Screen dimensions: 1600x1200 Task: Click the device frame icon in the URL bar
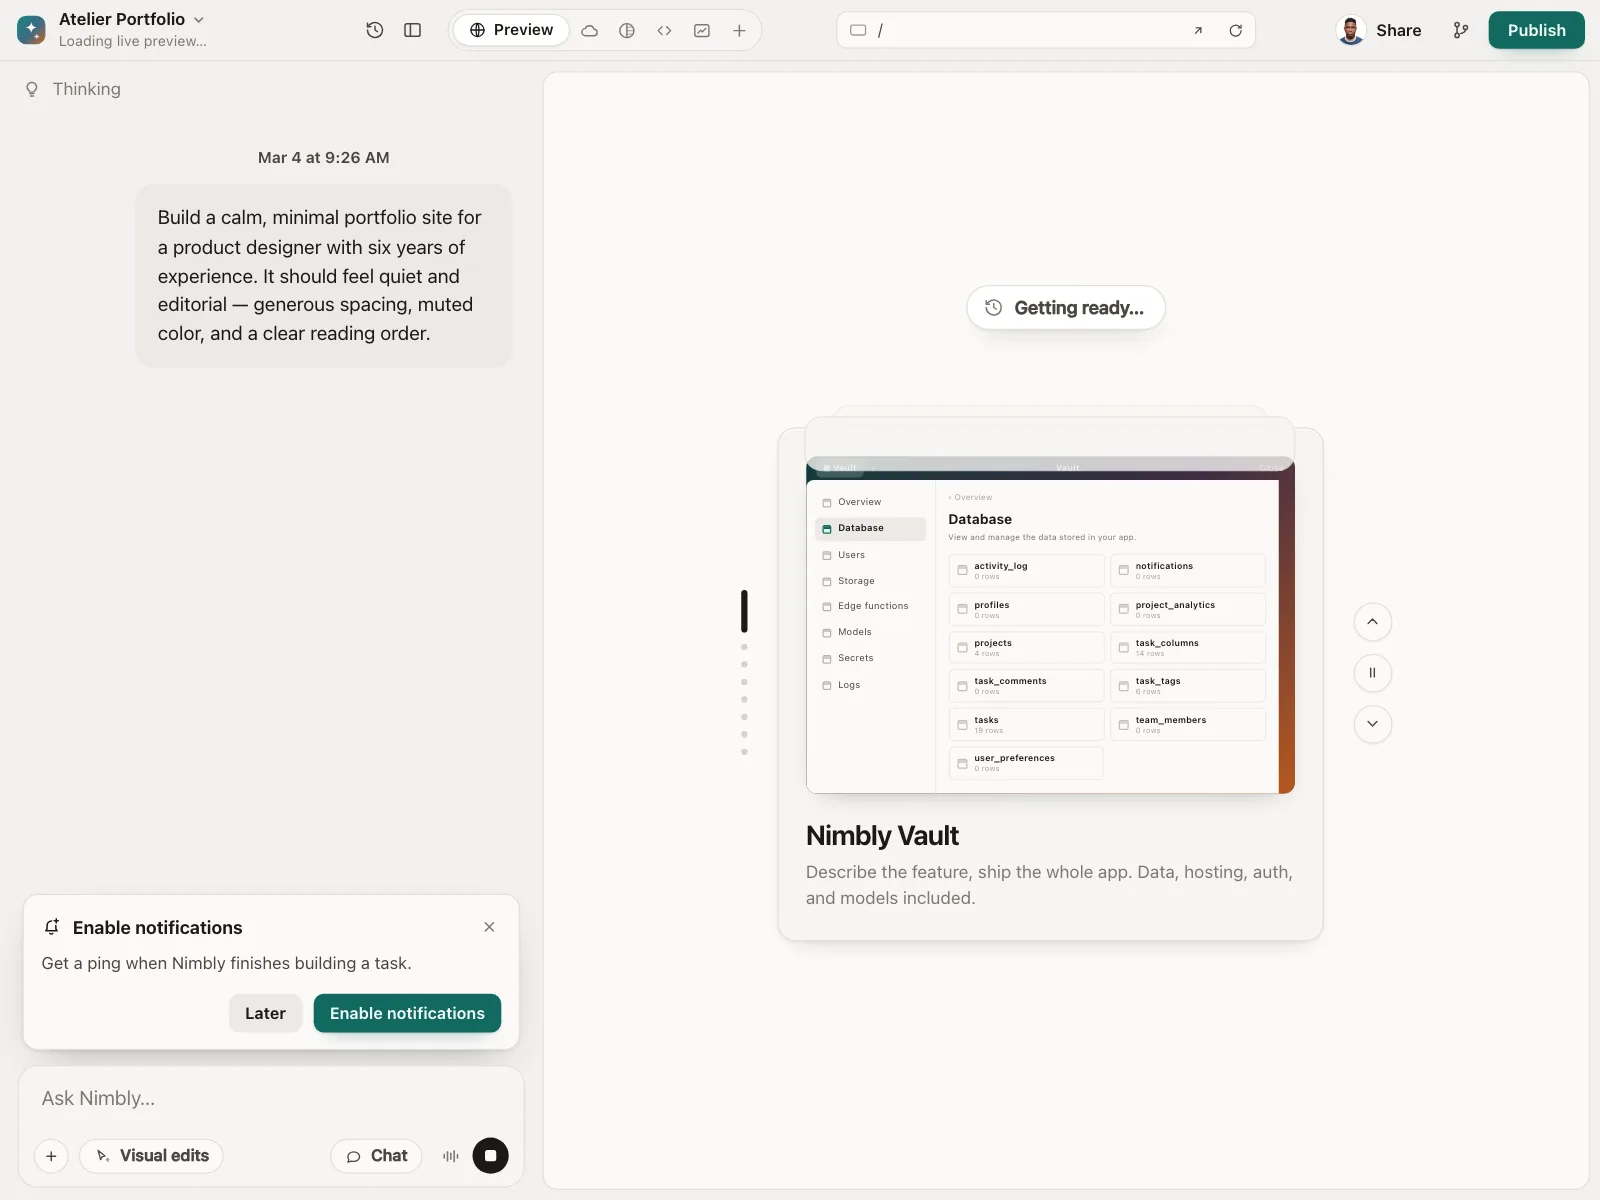(858, 30)
